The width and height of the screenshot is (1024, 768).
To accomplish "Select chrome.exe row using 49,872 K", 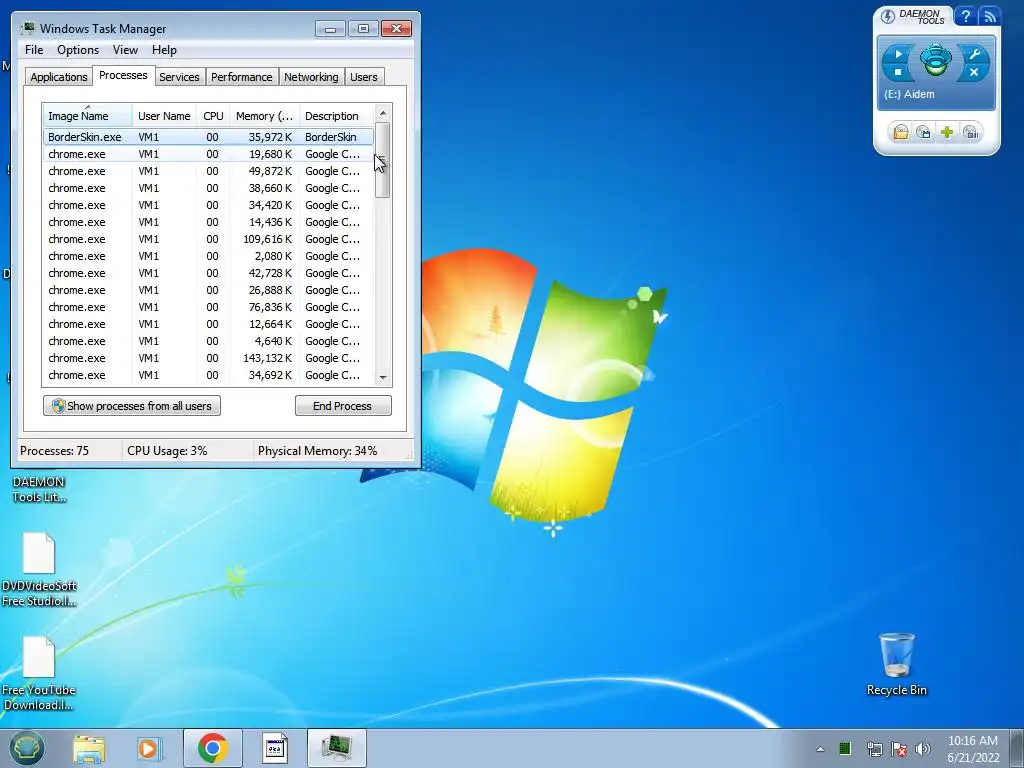I will pyautogui.click(x=208, y=171).
